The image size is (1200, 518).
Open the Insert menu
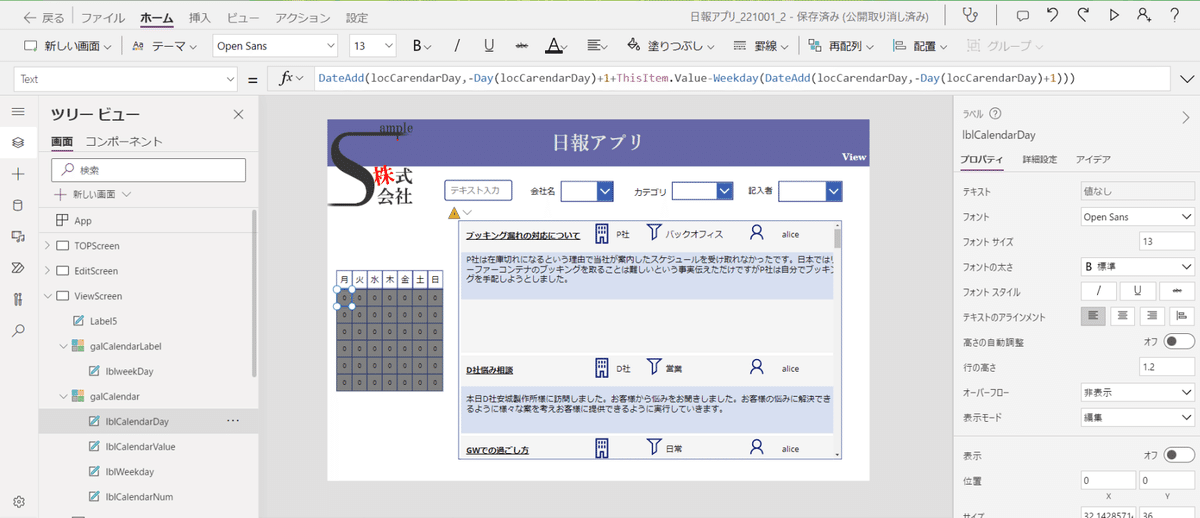pos(200,17)
